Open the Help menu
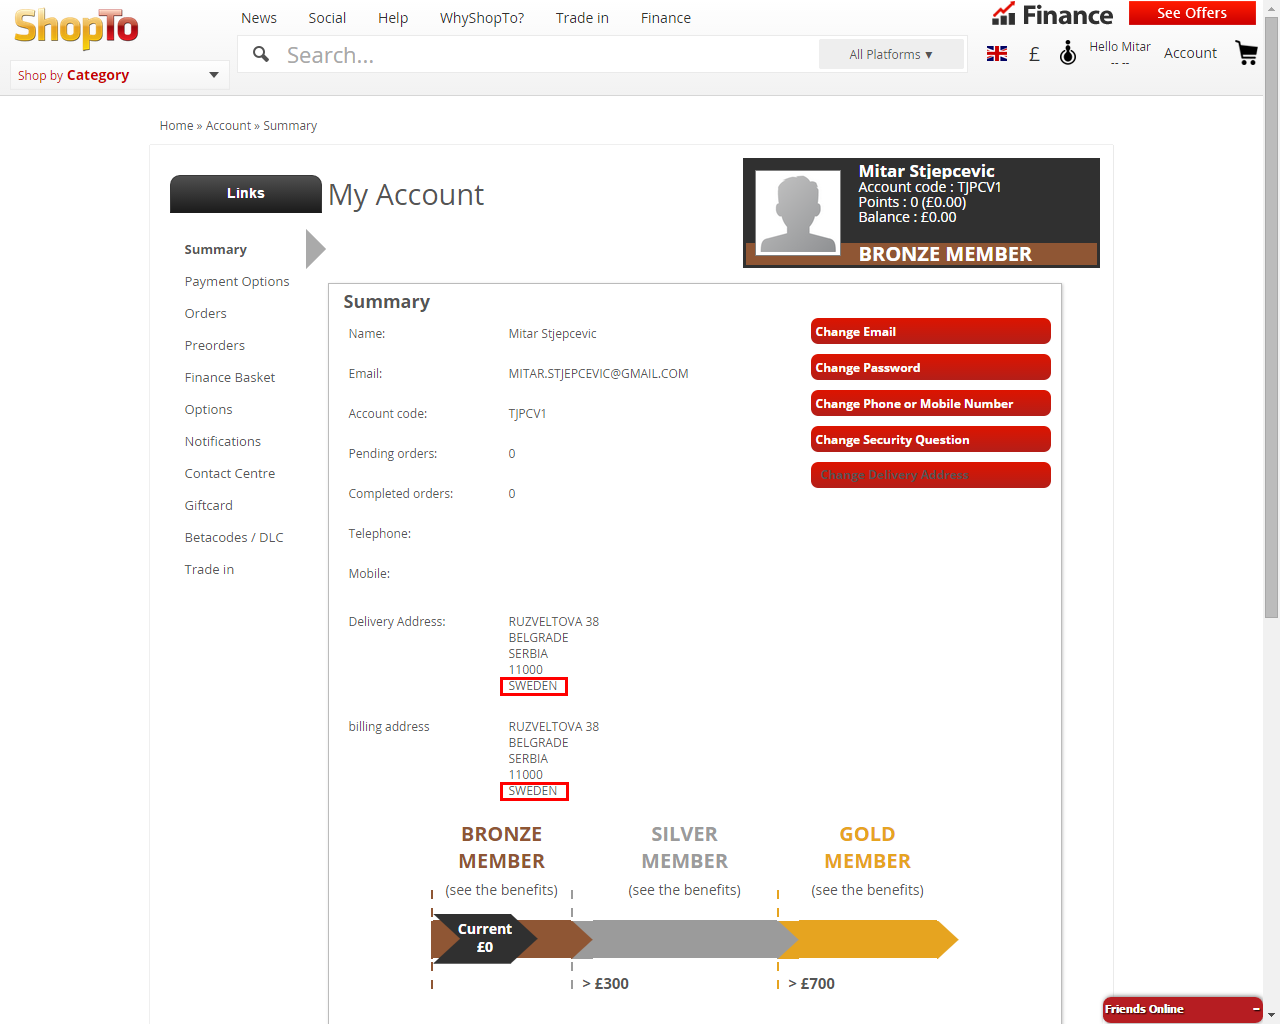1280x1024 pixels. (x=393, y=18)
